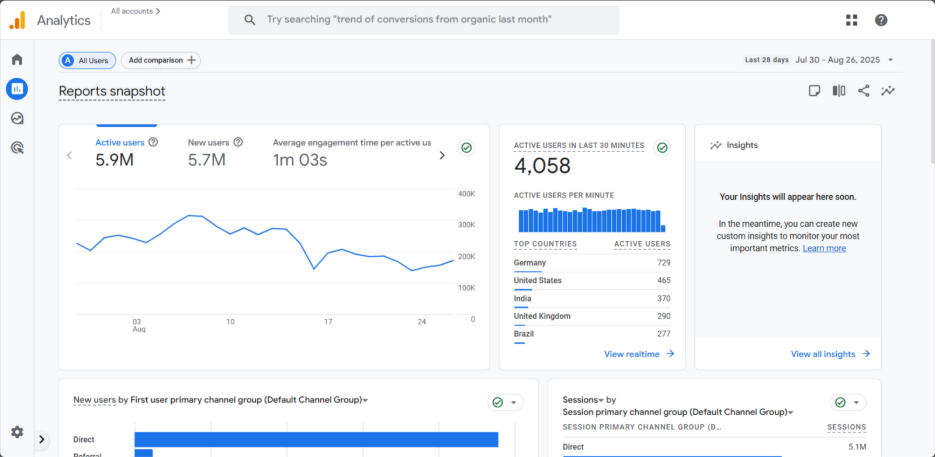Open the Explore icon in the sidebar
The height and width of the screenshot is (457, 936).
(17, 118)
